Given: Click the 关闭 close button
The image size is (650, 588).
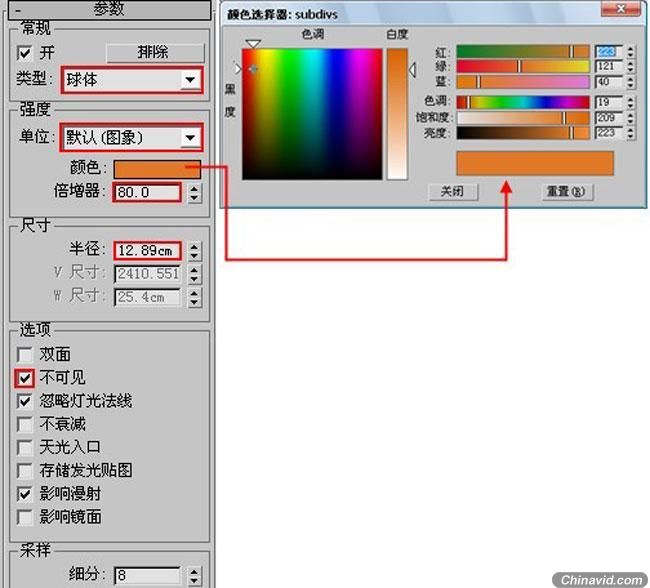Looking at the screenshot, I should [x=453, y=192].
